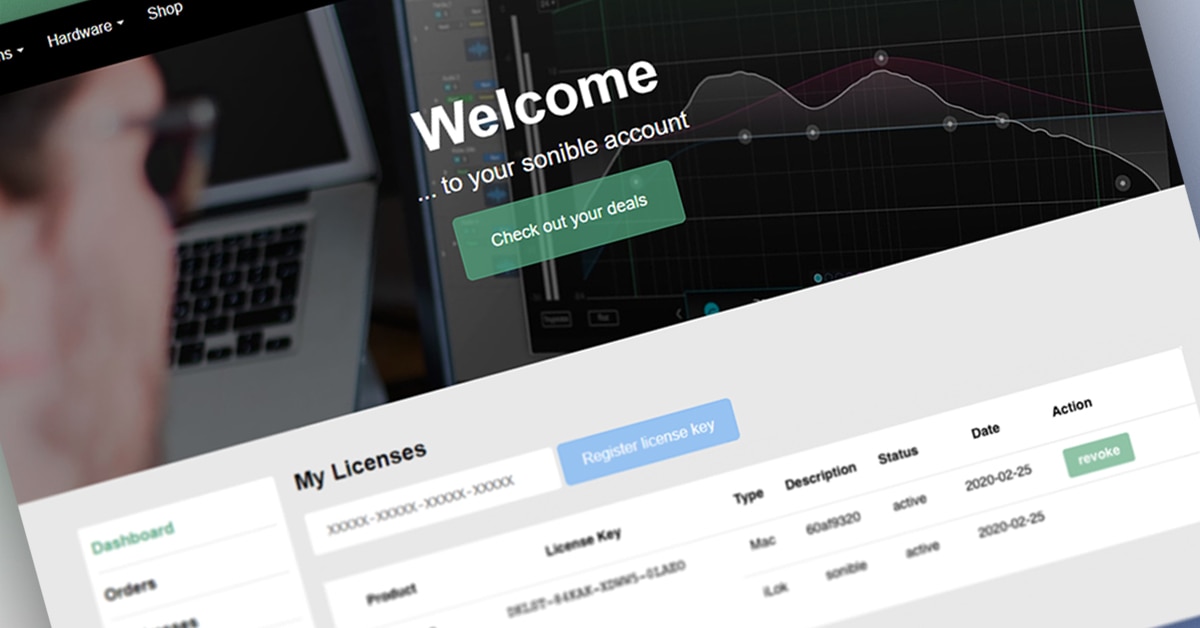Click the "Check out your deals" button
Viewport: 1200px width, 628px height.
pyautogui.click(x=569, y=220)
